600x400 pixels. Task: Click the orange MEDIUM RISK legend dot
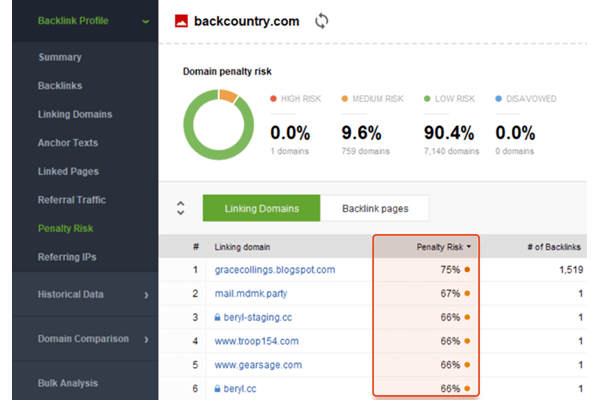coord(344,99)
